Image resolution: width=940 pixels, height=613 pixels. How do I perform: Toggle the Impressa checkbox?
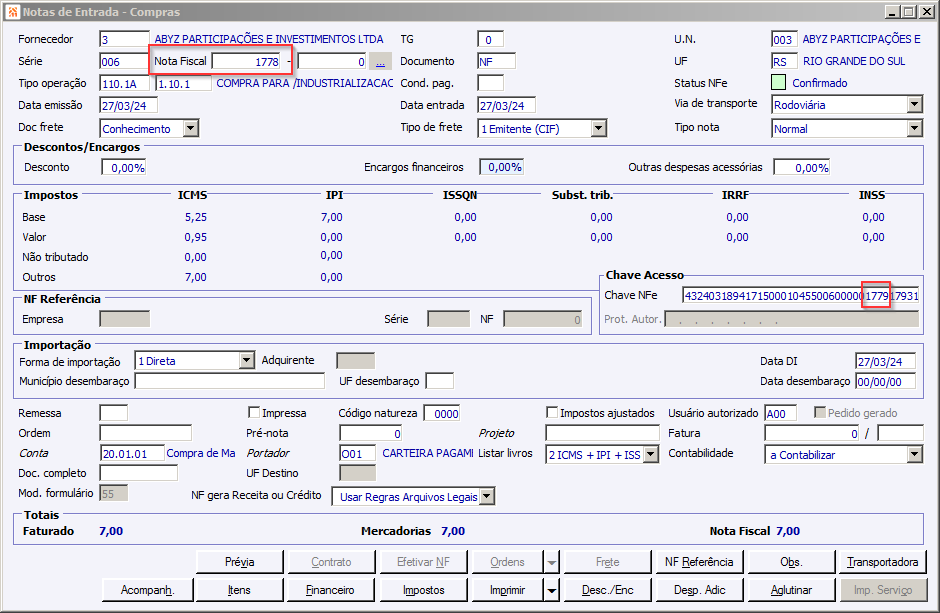tap(254, 413)
